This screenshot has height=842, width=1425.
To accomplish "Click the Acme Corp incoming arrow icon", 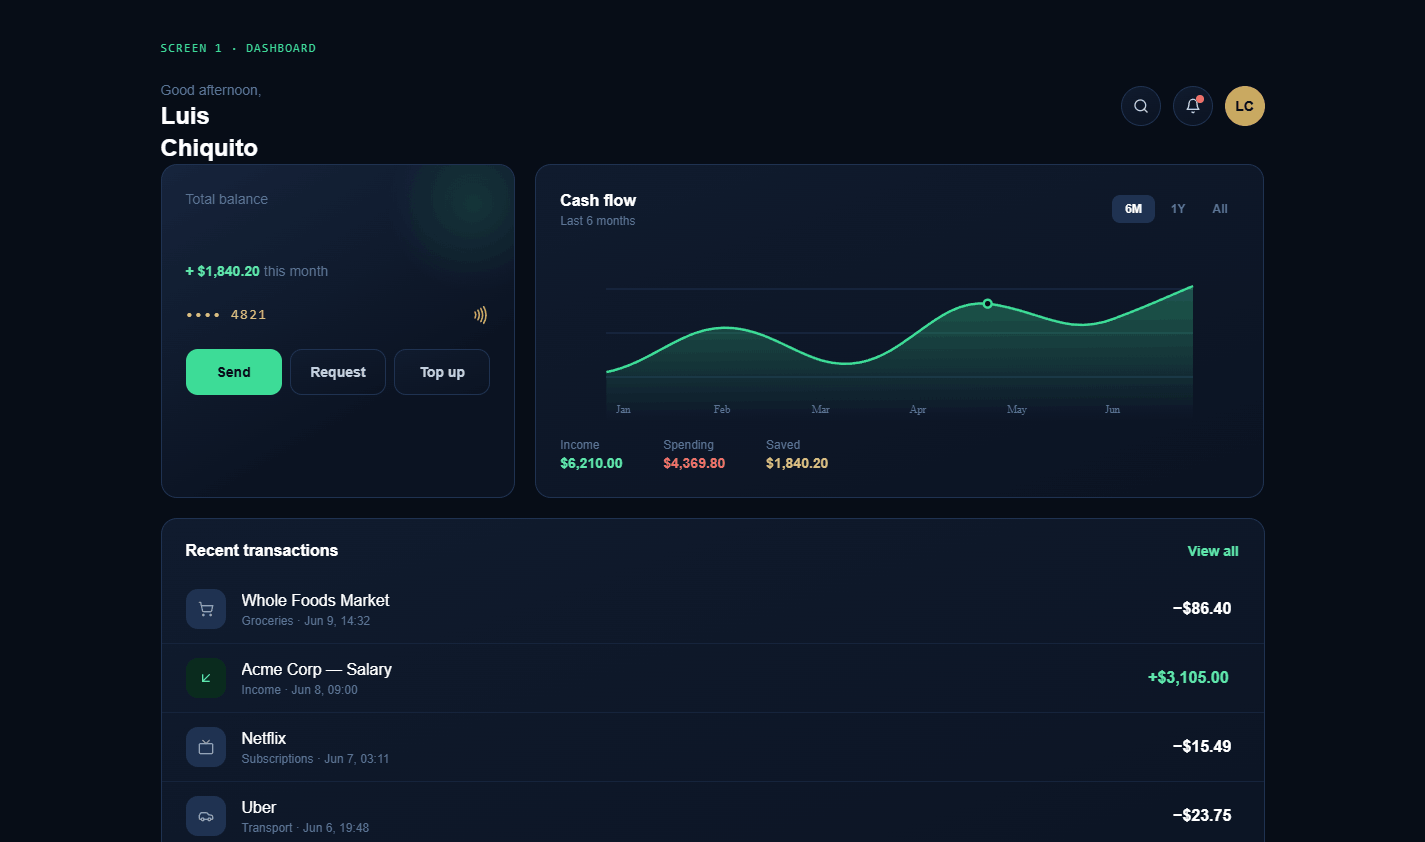I will [206, 678].
